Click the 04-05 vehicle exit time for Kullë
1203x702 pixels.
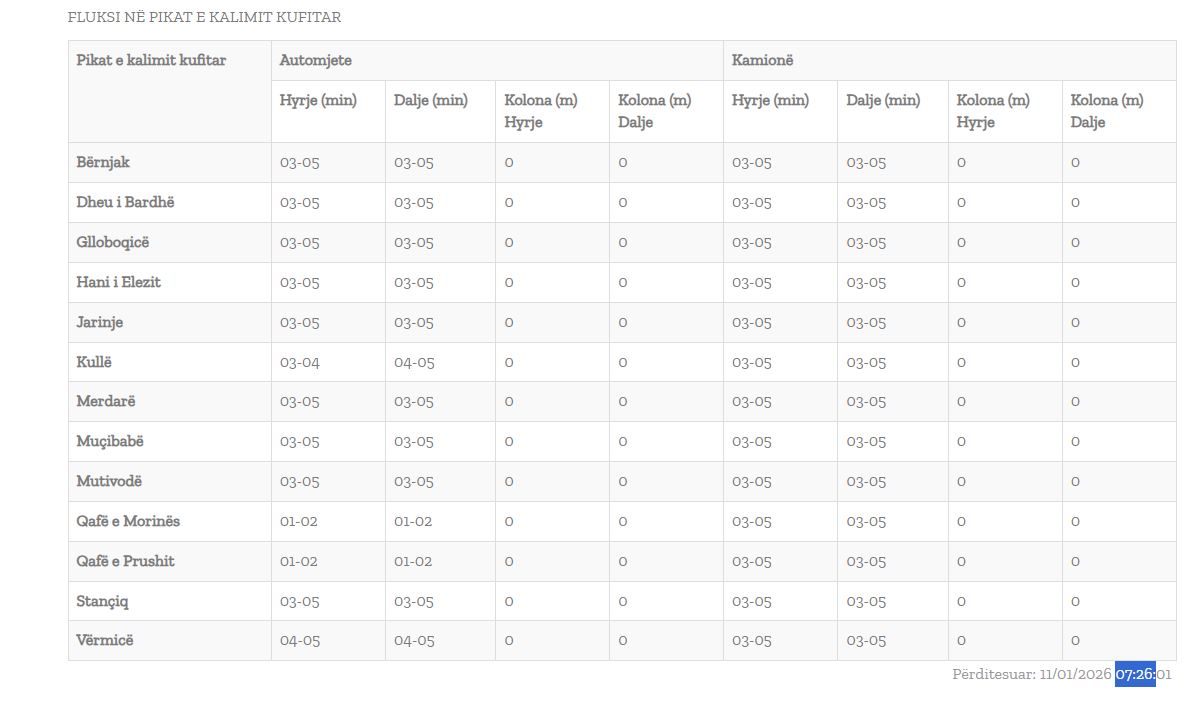[x=414, y=362]
